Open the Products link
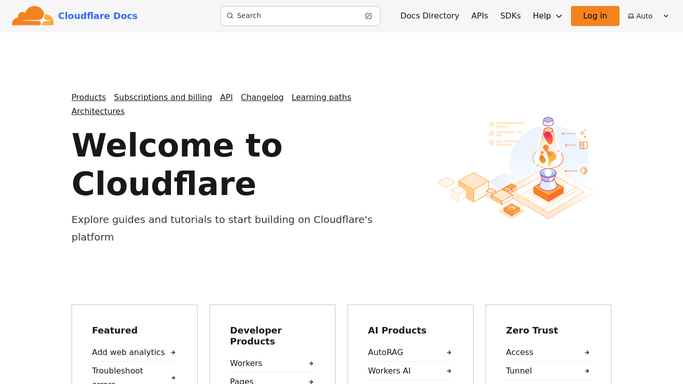The width and height of the screenshot is (683, 384). [88, 97]
